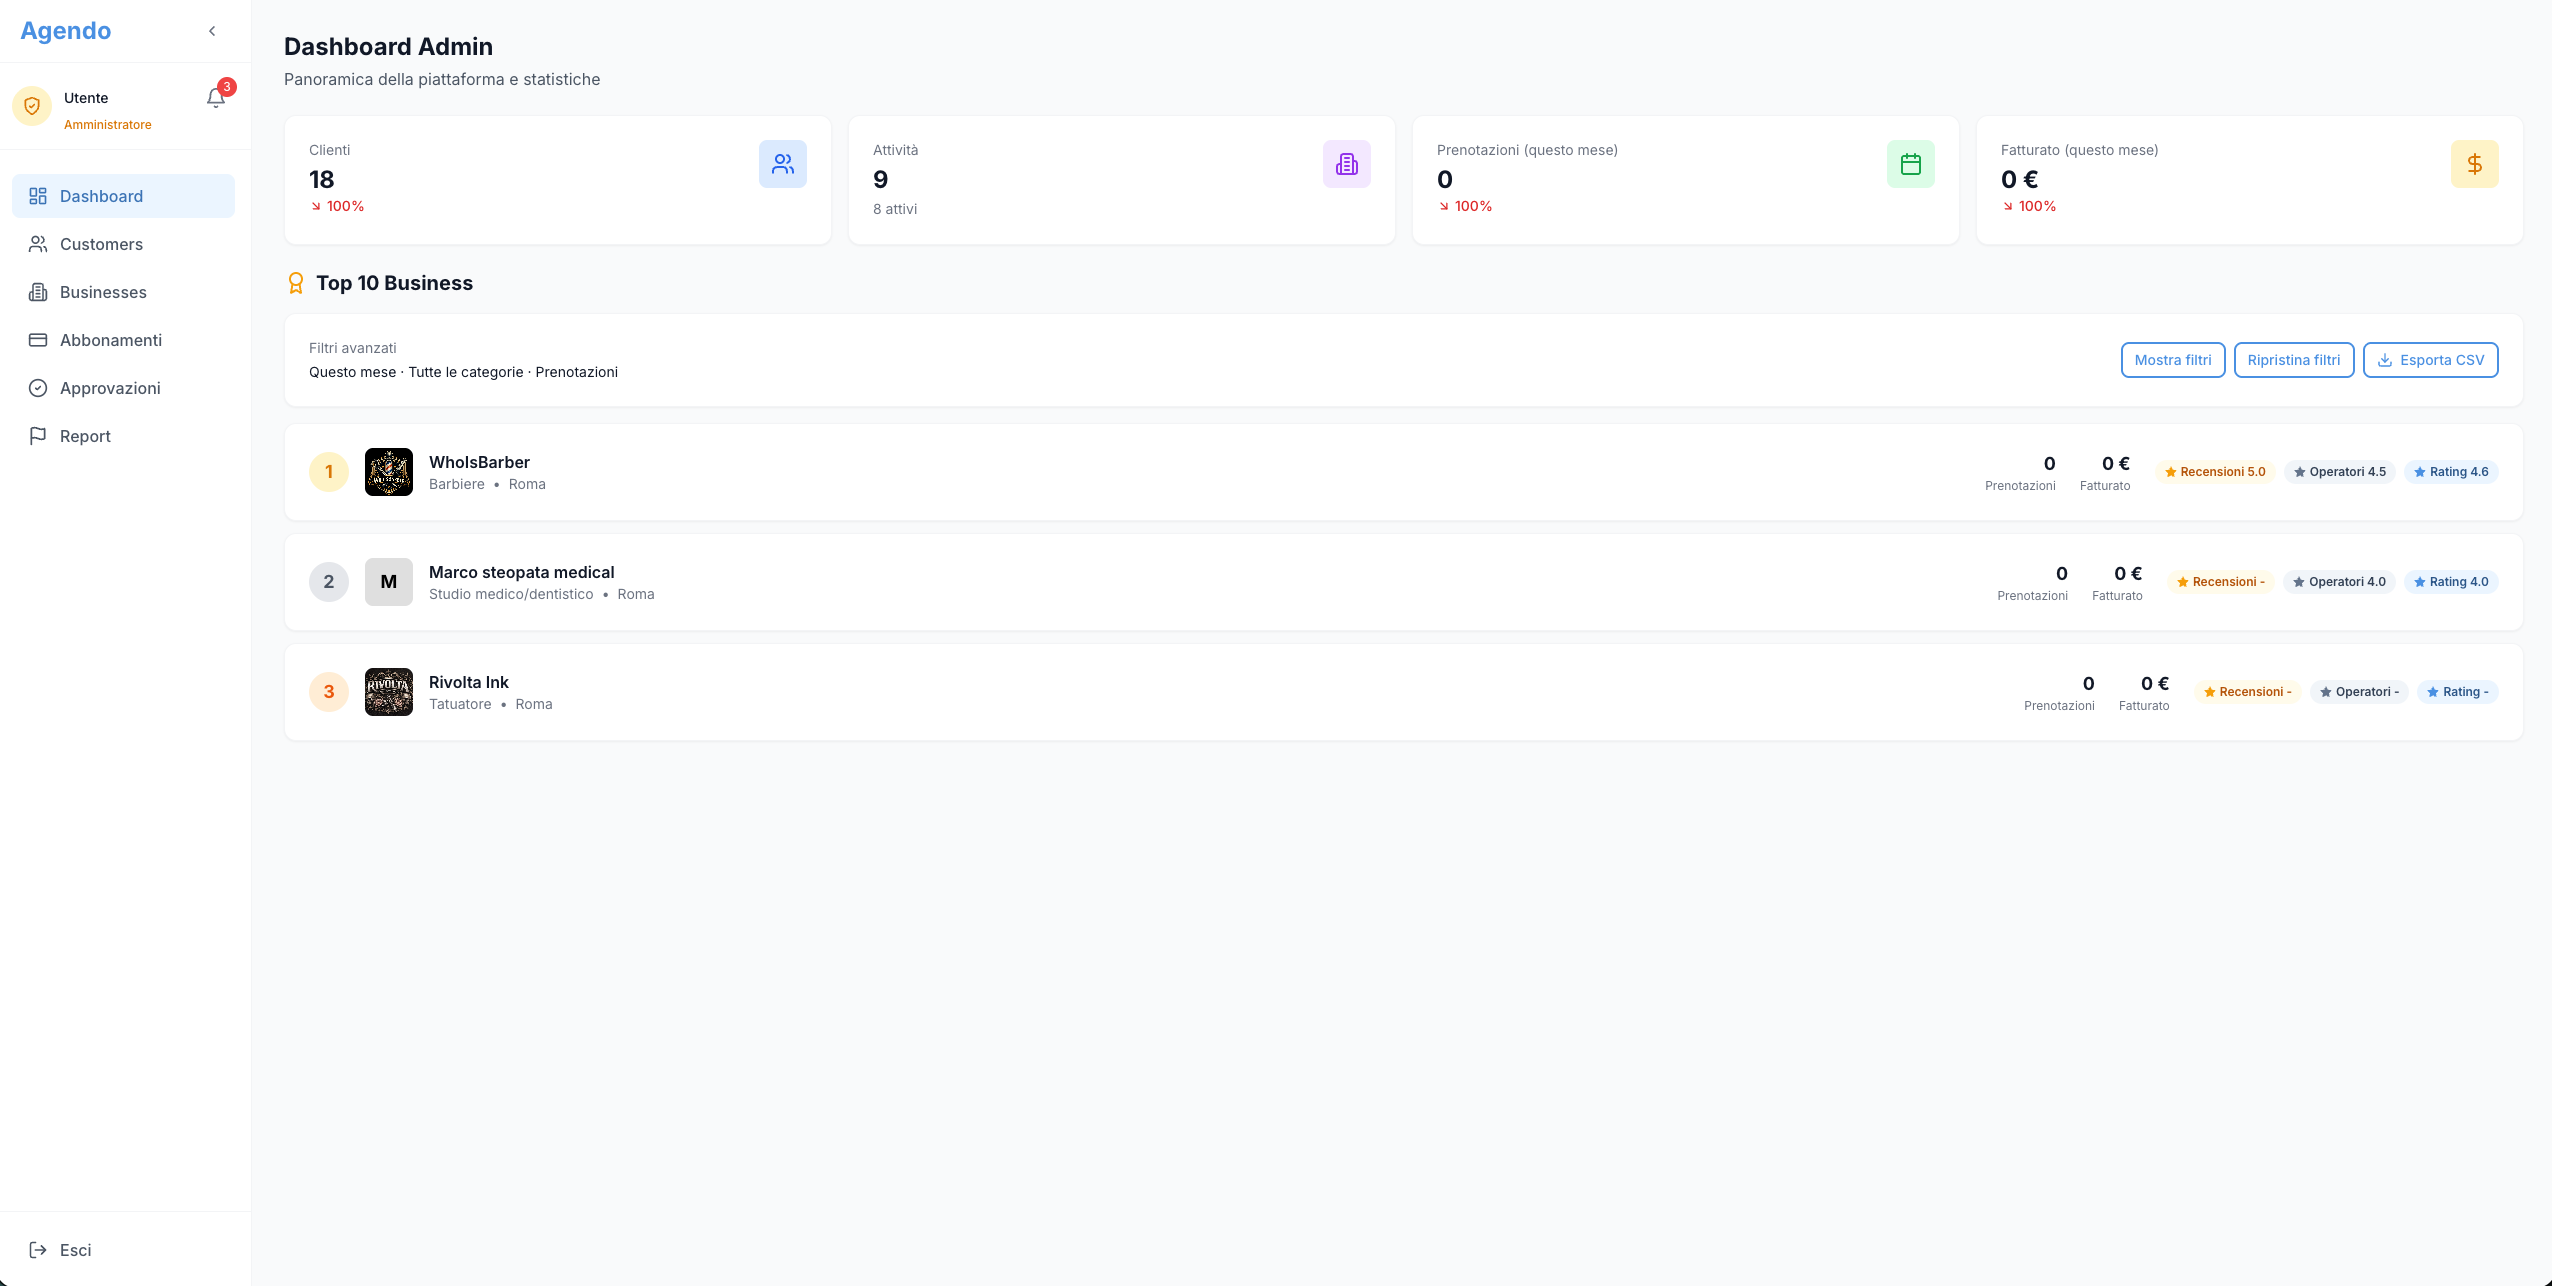Screen dimensions: 2552x1286
Task: Click the Esporta CSV button
Action: (2429, 360)
